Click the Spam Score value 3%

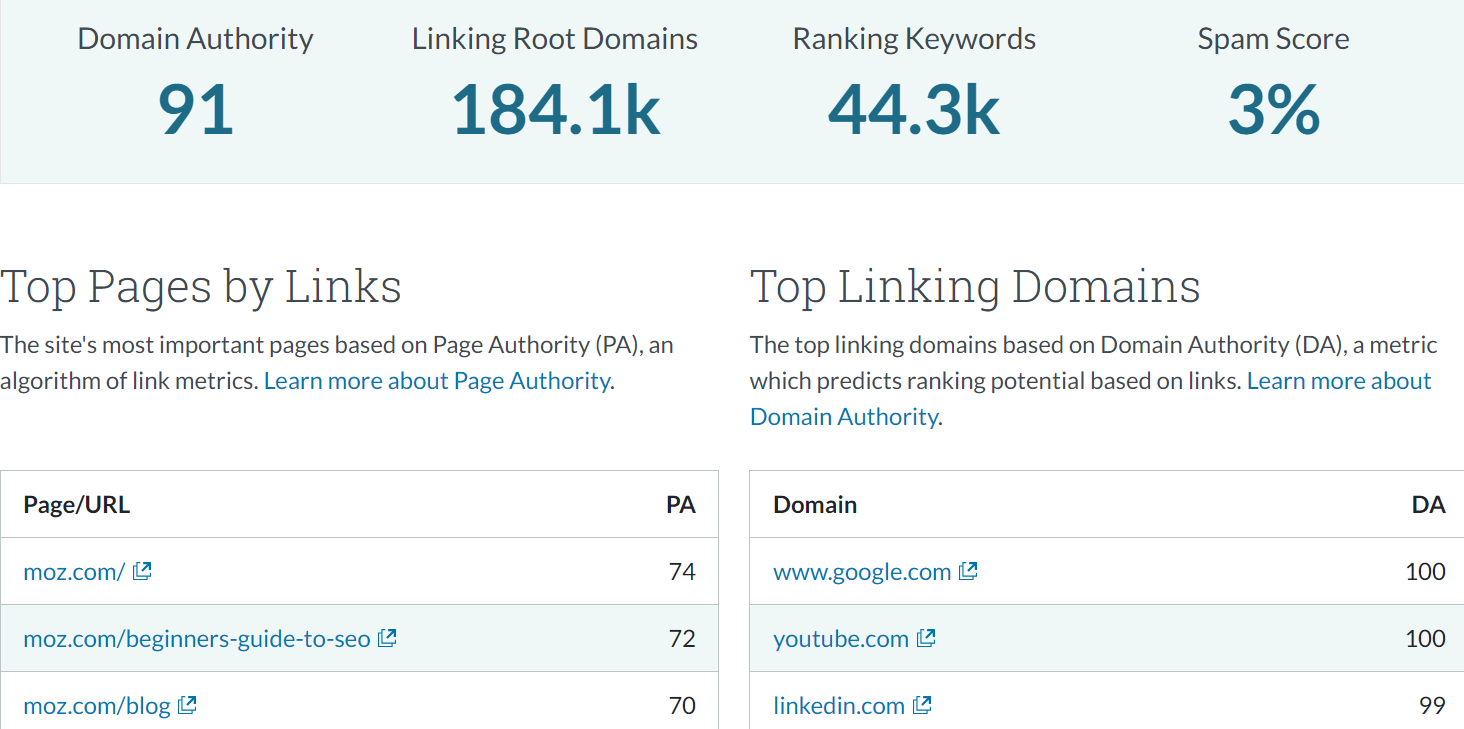tap(1274, 110)
